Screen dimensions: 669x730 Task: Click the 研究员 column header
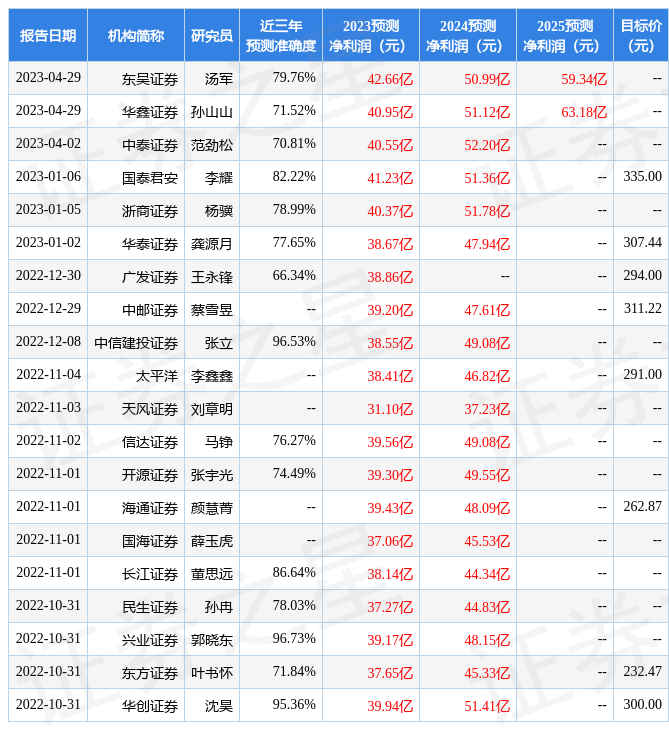[x=212, y=35]
